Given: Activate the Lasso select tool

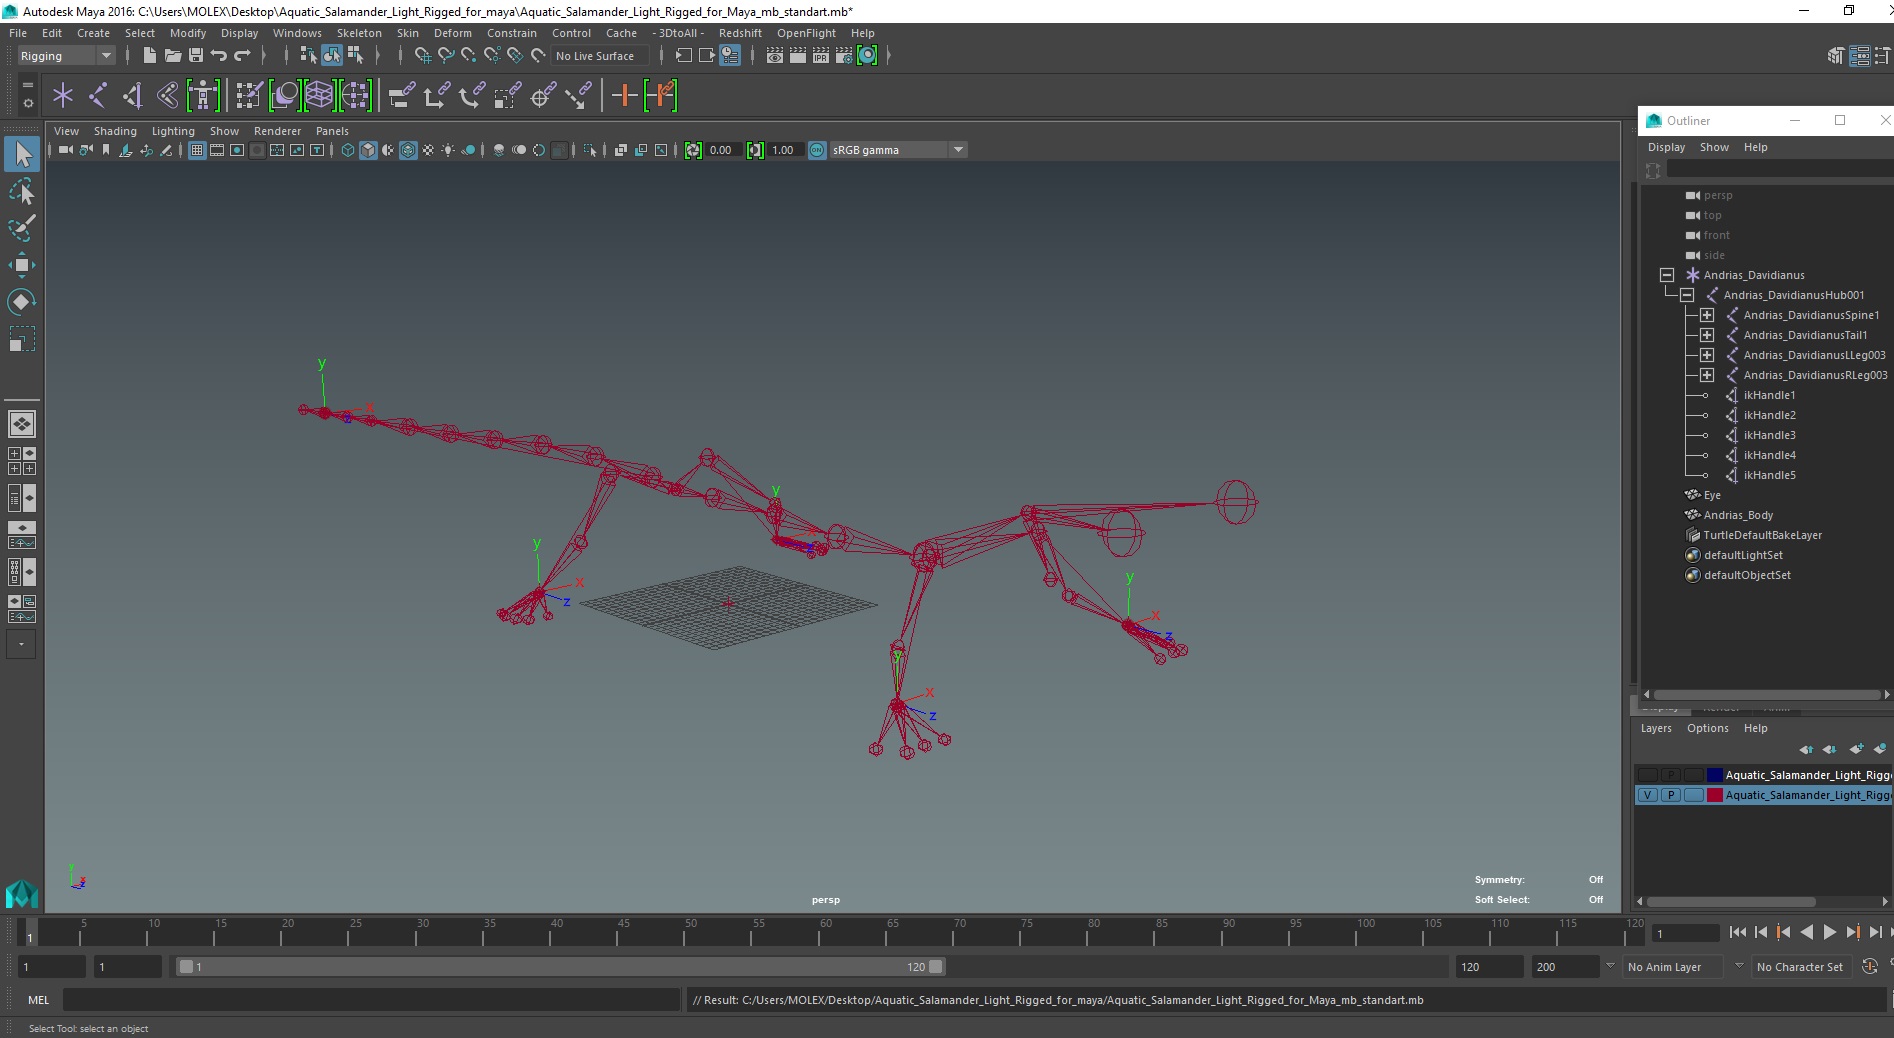Looking at the screenshot, I should tap(22, 191).
